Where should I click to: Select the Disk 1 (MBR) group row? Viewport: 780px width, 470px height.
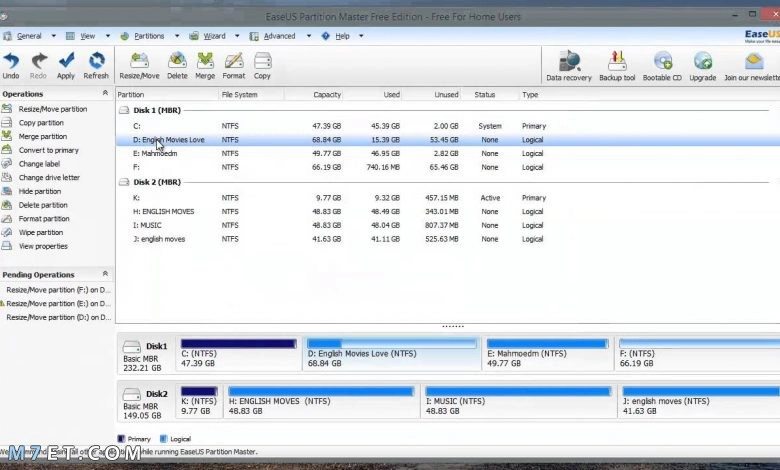444,110
